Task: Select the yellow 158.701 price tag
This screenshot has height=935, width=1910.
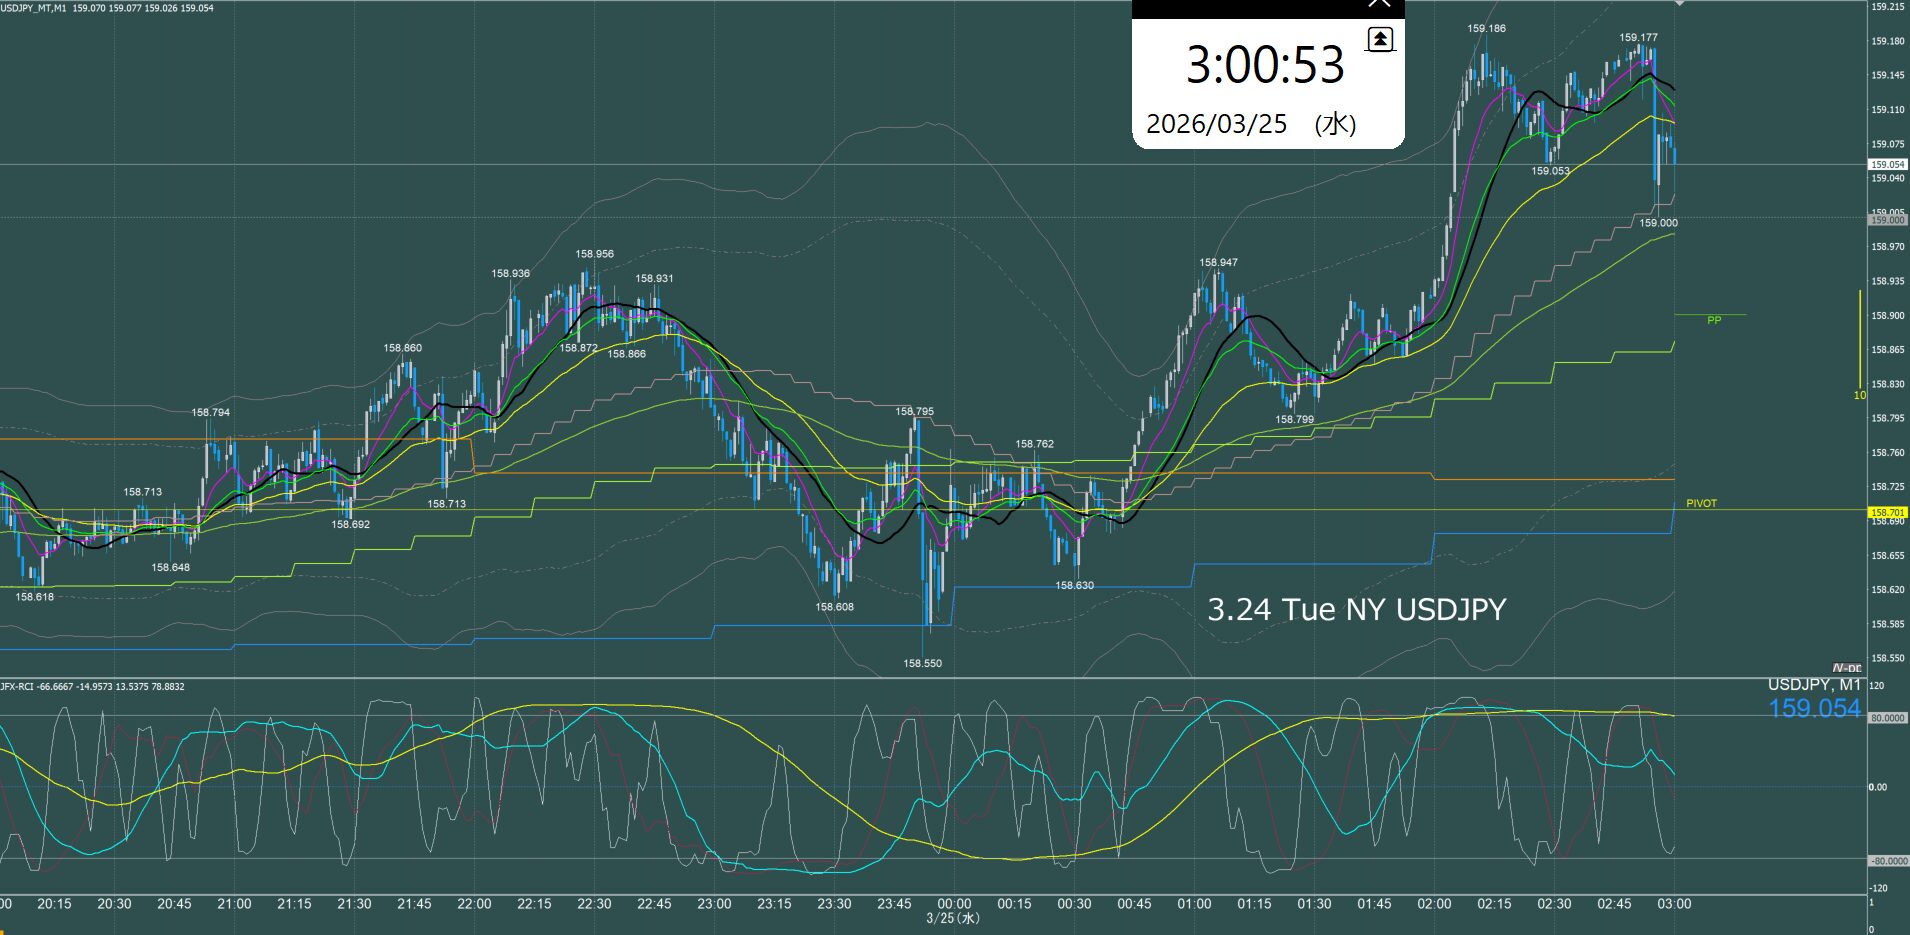Action: [1887, 512]
